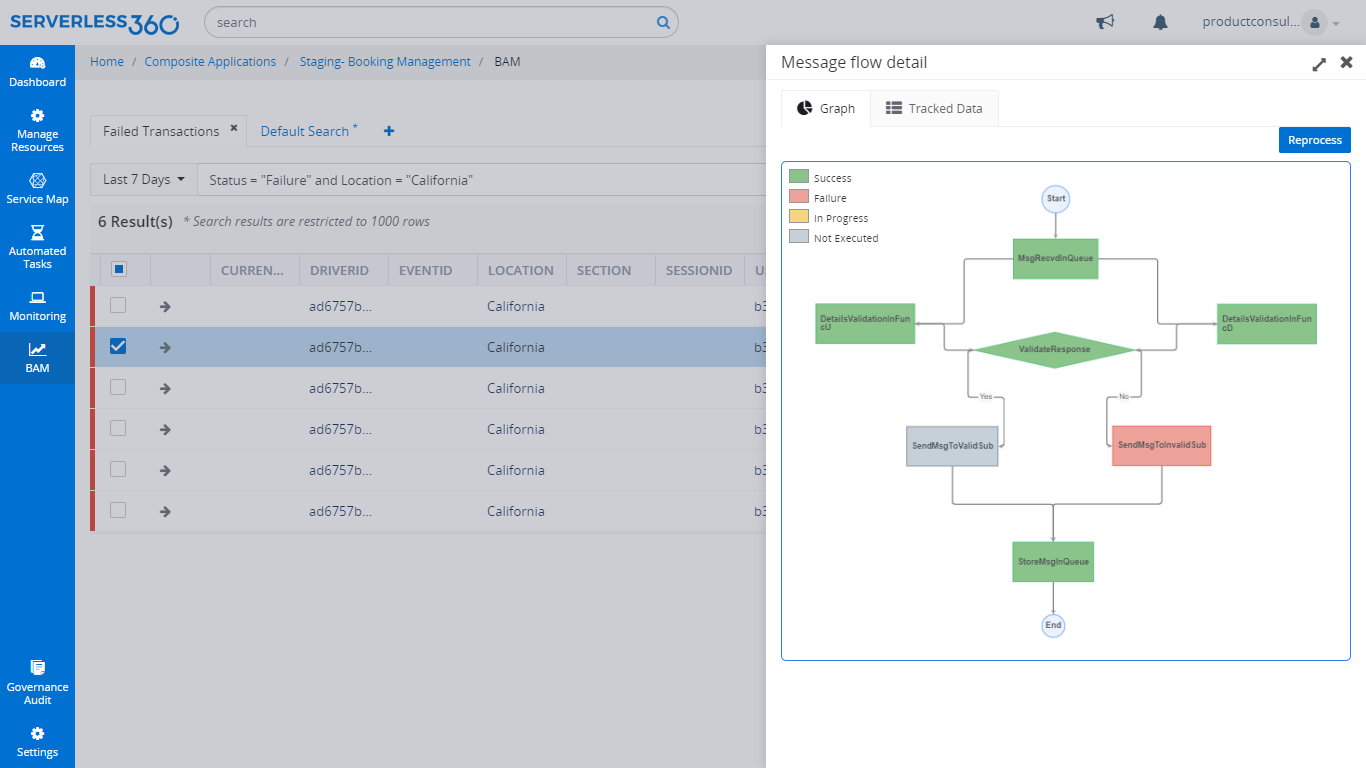Check the sixth result row checkbox

[118, 510]
